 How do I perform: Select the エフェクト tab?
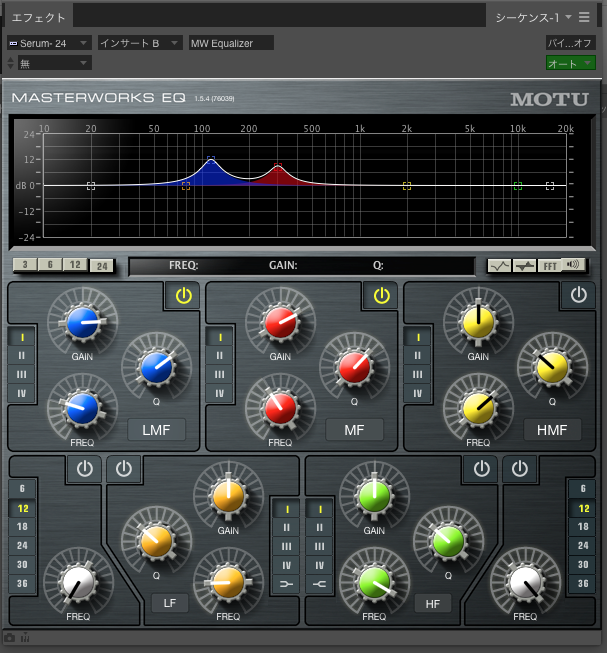pos(38,17)
